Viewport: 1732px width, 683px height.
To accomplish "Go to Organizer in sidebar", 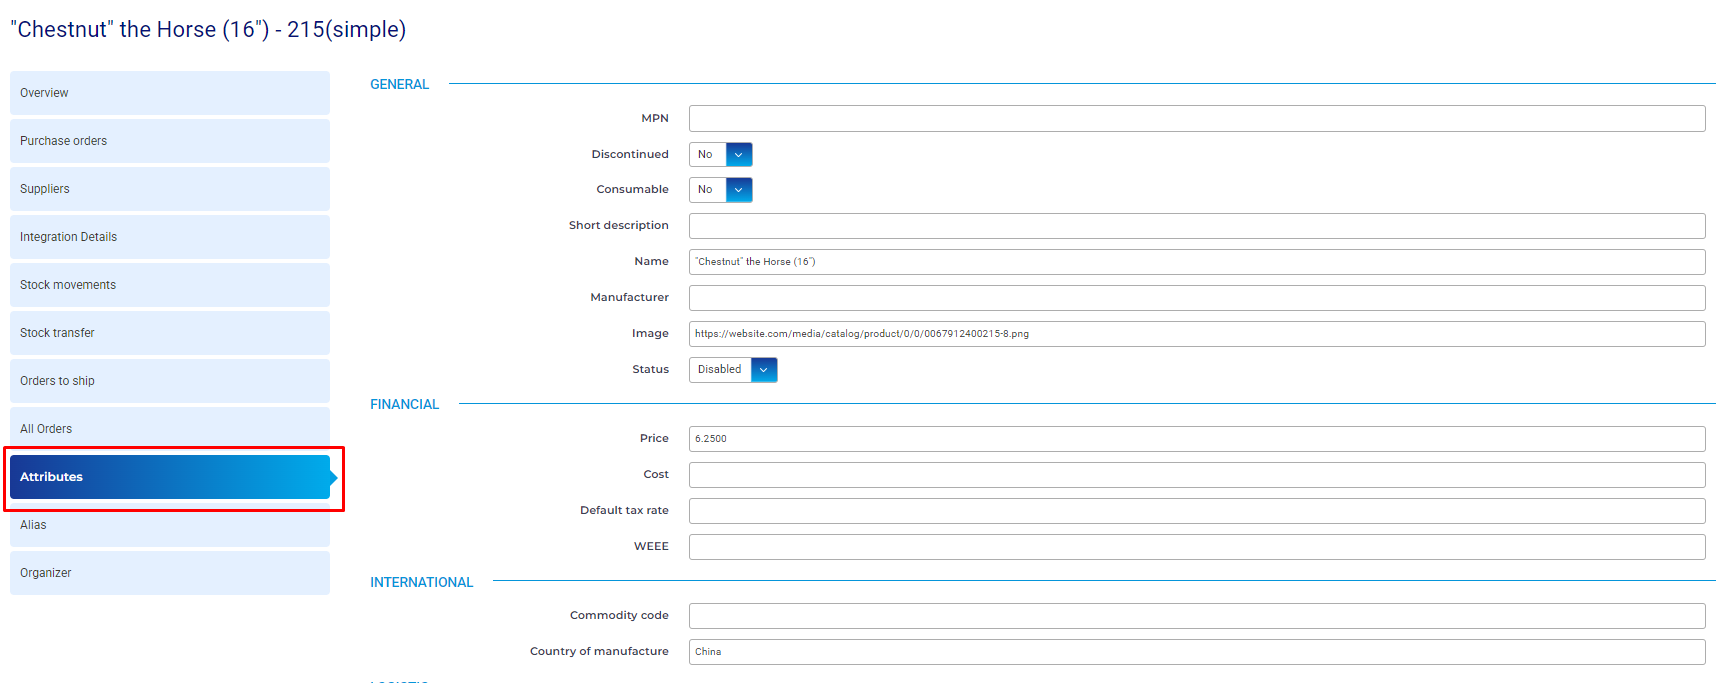I will 169,573.
